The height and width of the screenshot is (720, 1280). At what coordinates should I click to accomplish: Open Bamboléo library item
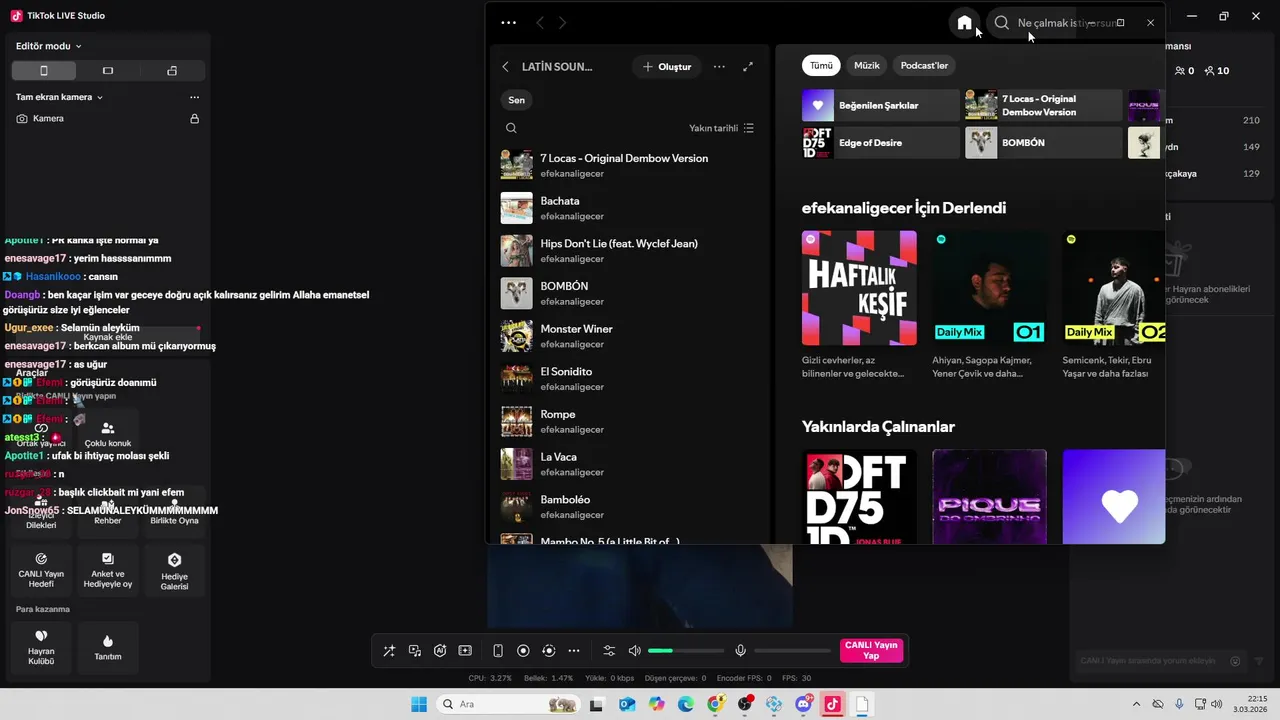628,506
